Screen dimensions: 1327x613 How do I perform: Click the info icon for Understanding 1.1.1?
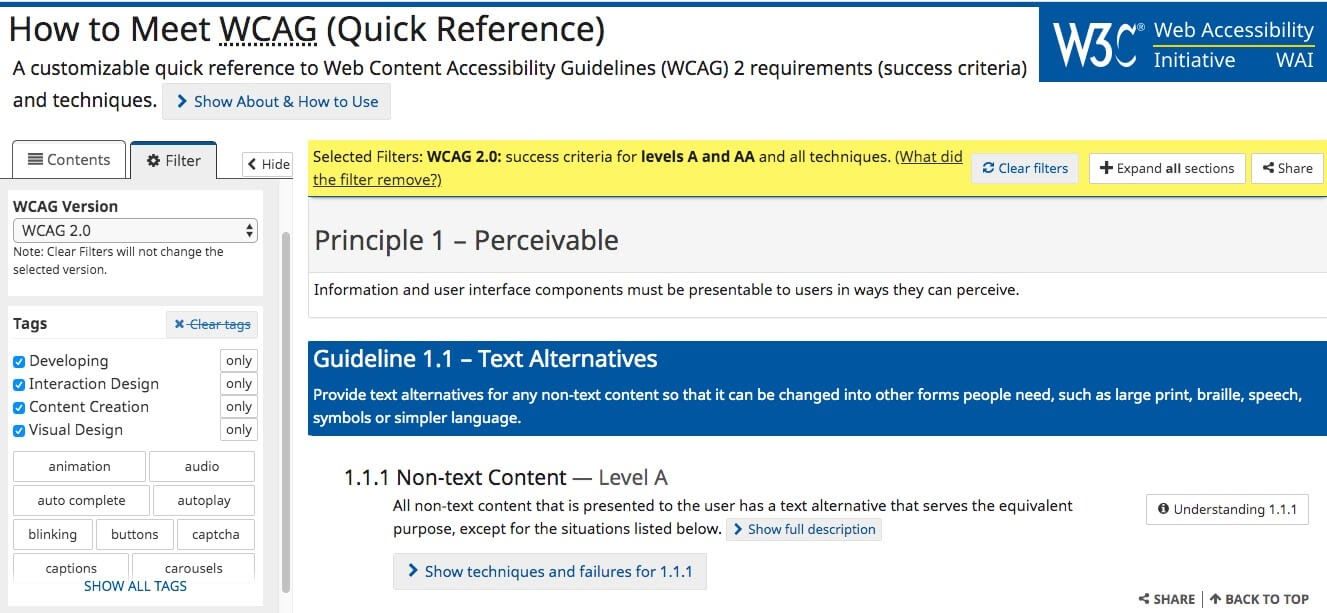[1163, 509]
